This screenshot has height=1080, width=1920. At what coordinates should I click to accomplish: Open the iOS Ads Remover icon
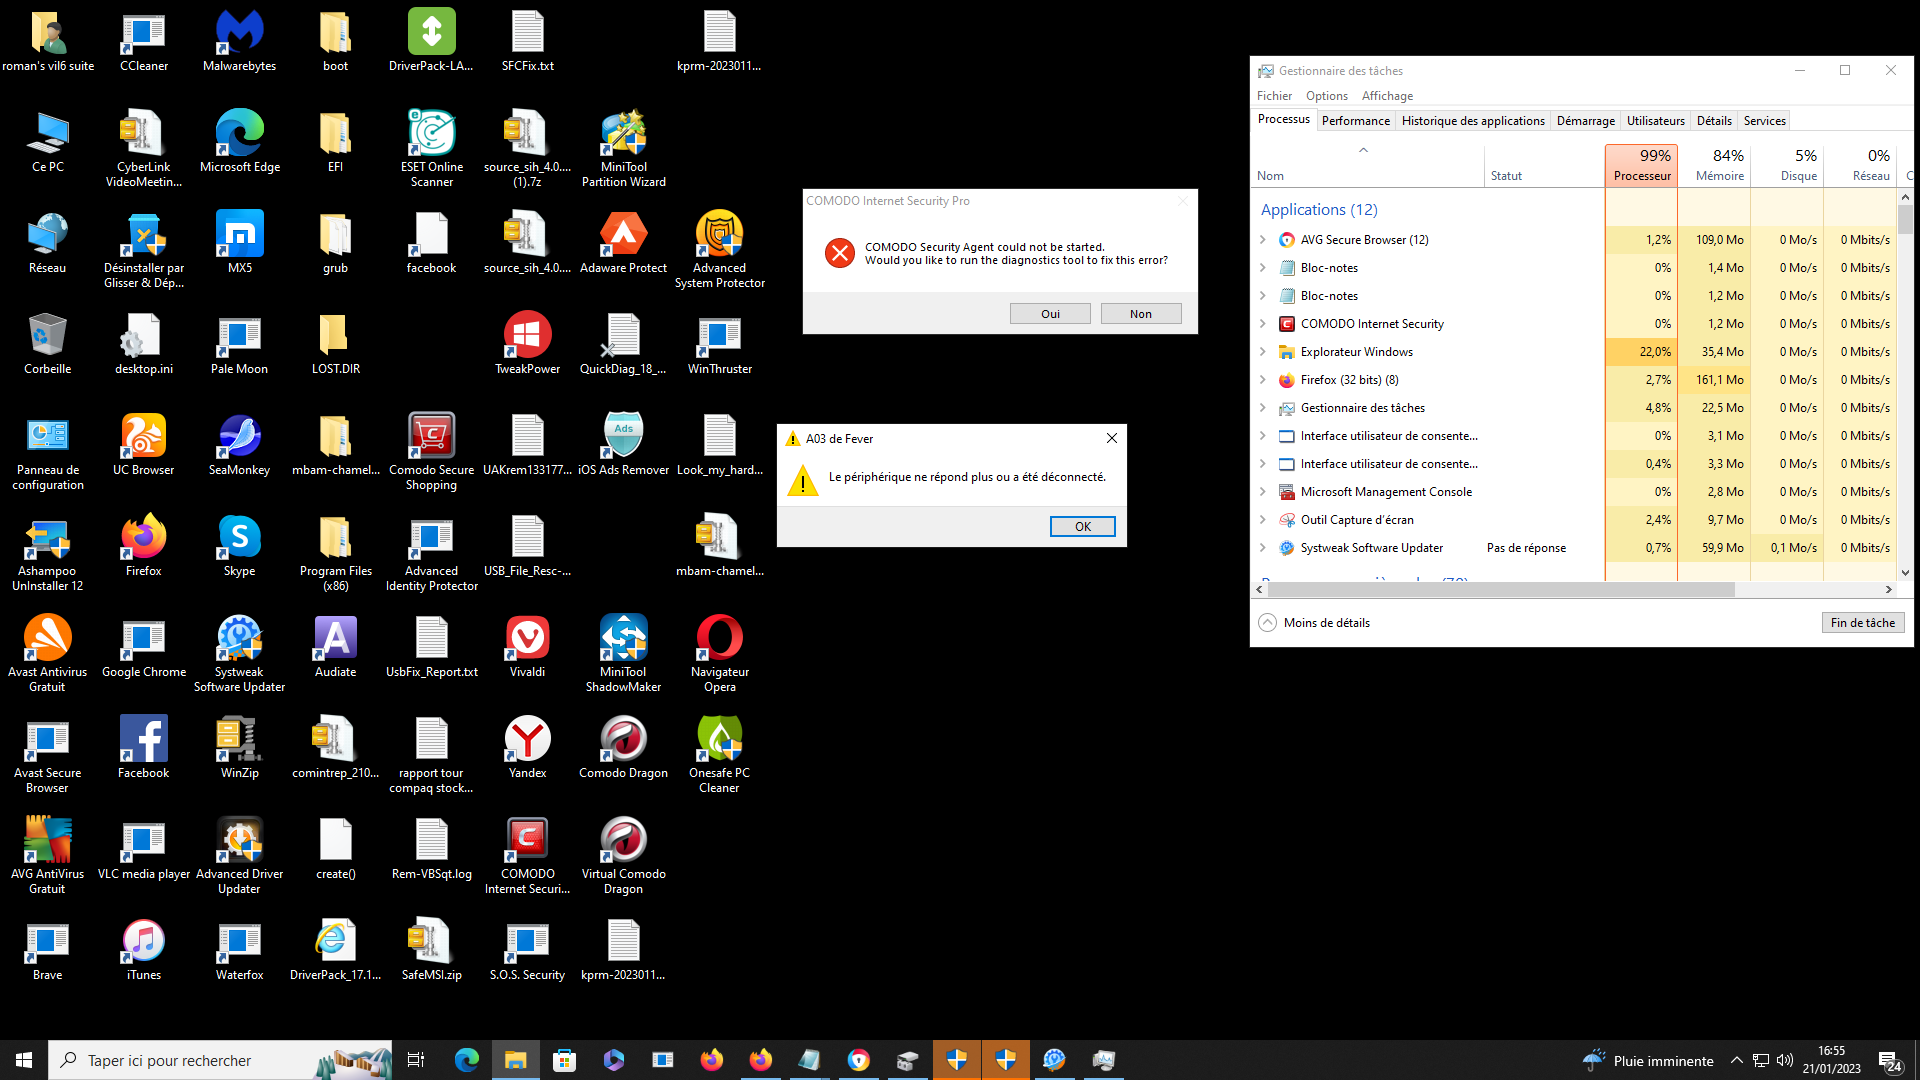click(x=623, y=445)
